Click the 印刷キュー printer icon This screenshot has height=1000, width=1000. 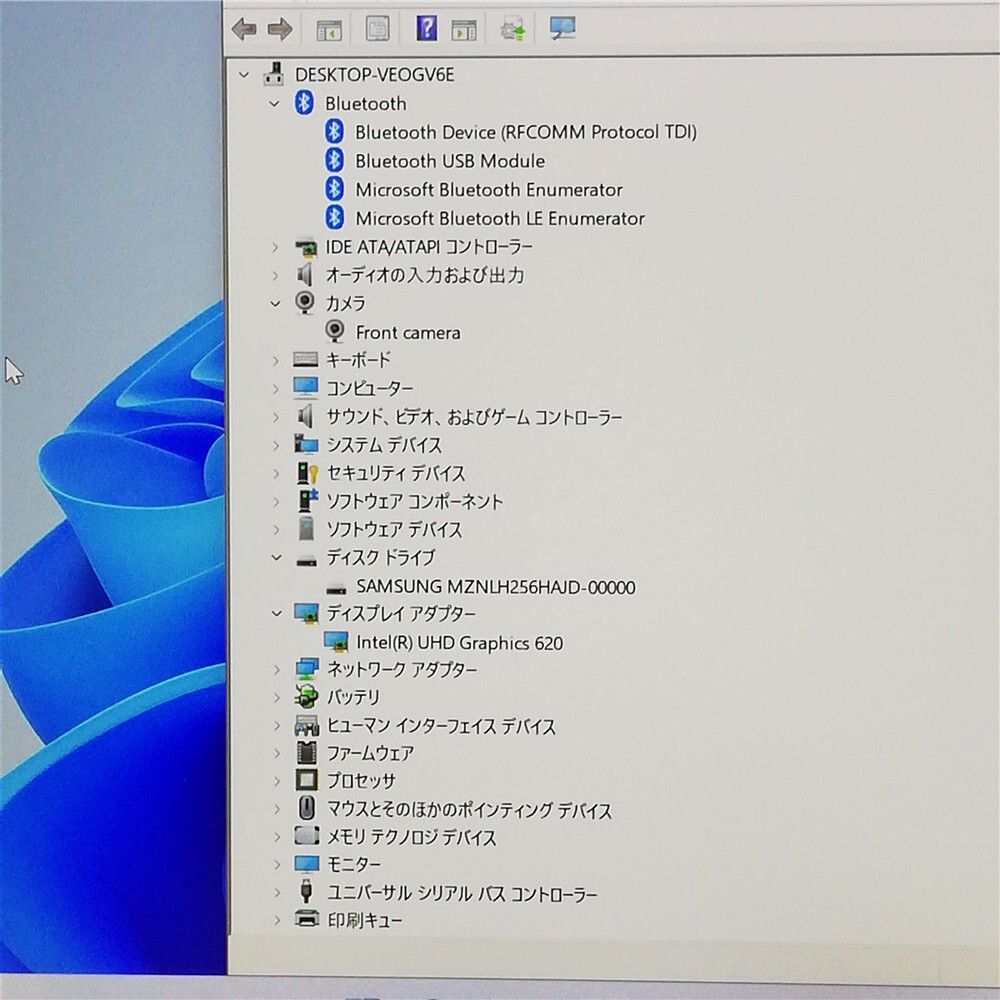(307, 919)
